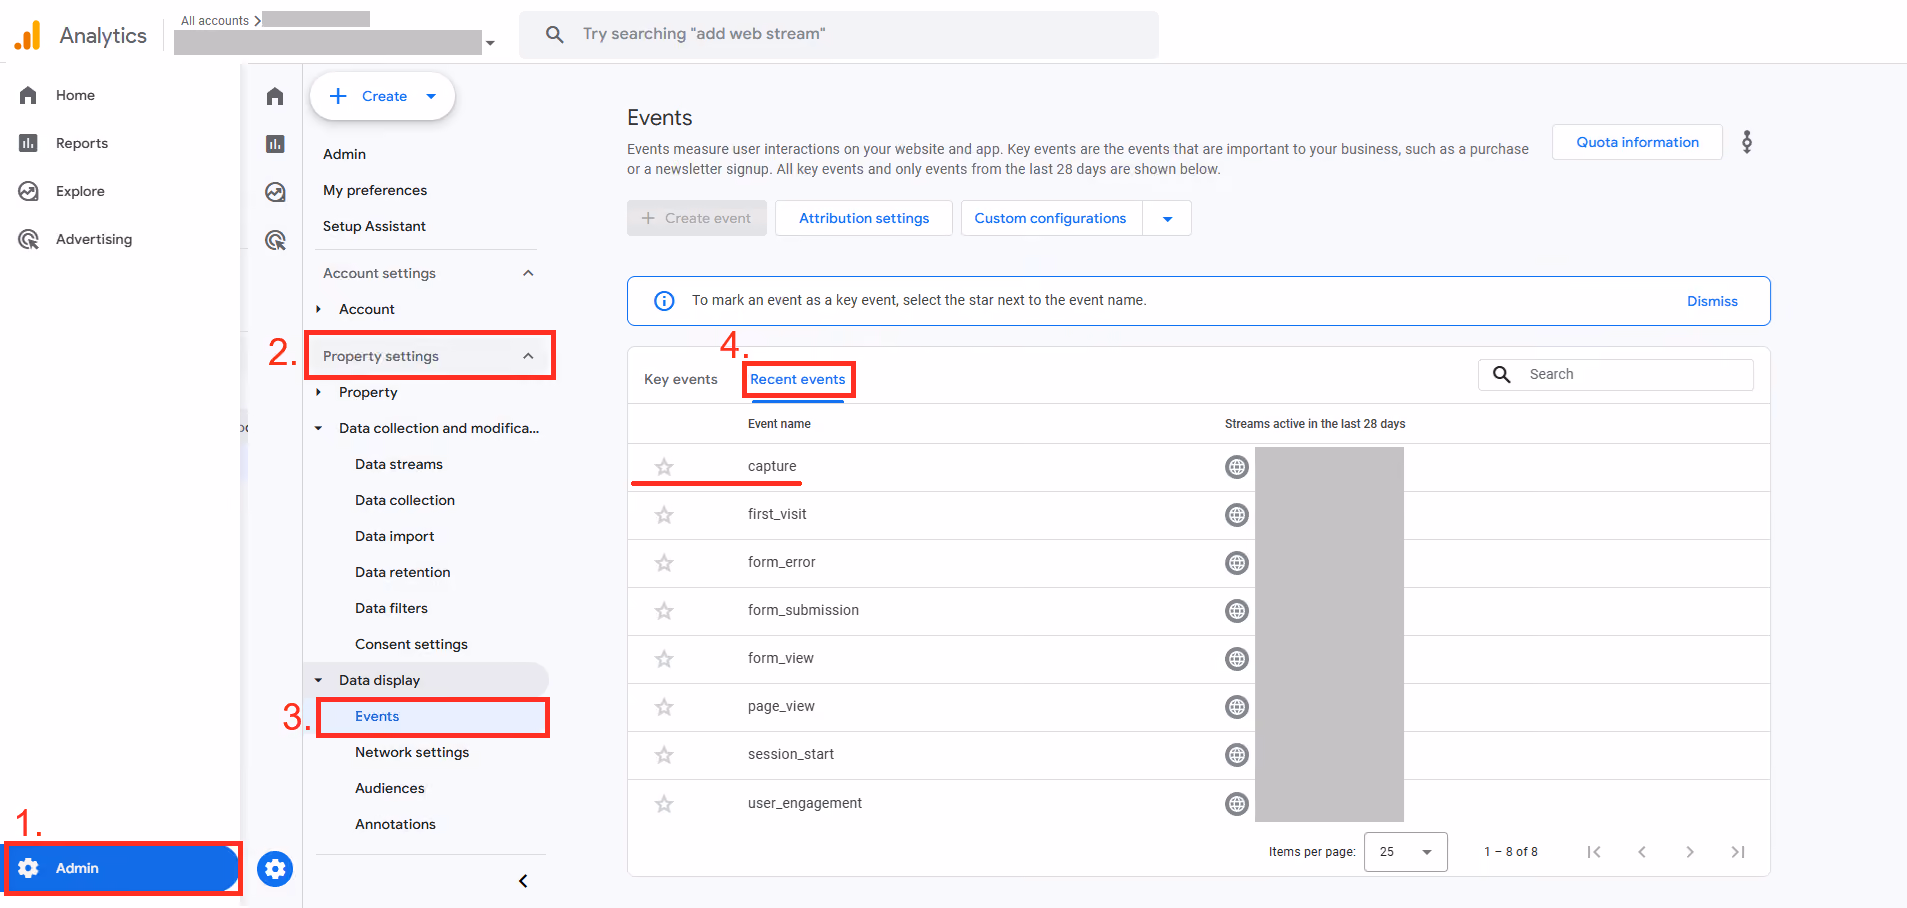The height and width of the screenshot is (908, 1907).
Task: Click the Attribution settings button
Action: [x=864, y=218]
